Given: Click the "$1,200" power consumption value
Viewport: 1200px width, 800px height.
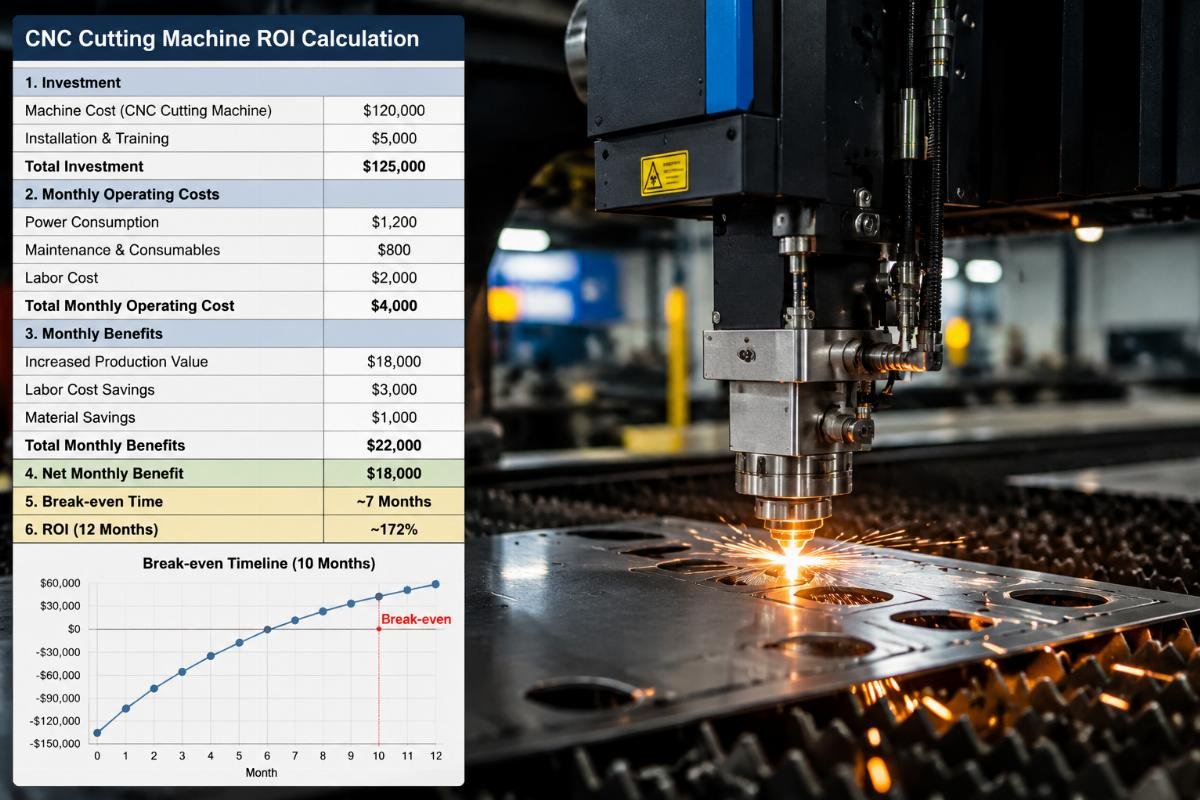Looking at the screenshot, I should coord(394,222).
